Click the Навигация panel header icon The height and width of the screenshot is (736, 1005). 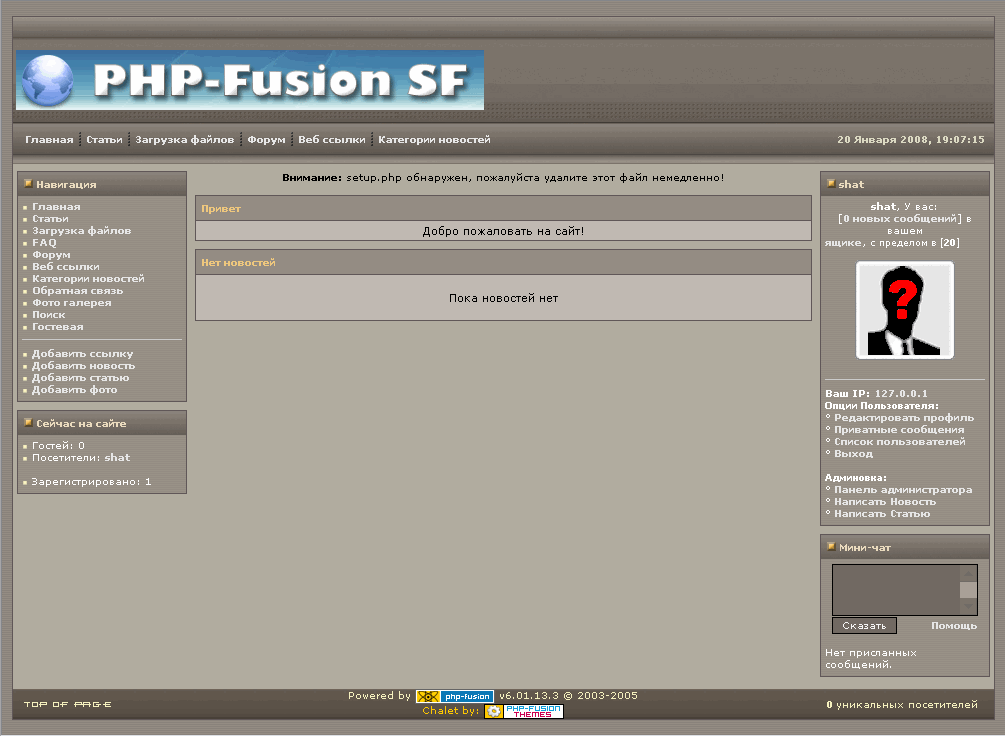pos(28,184)
